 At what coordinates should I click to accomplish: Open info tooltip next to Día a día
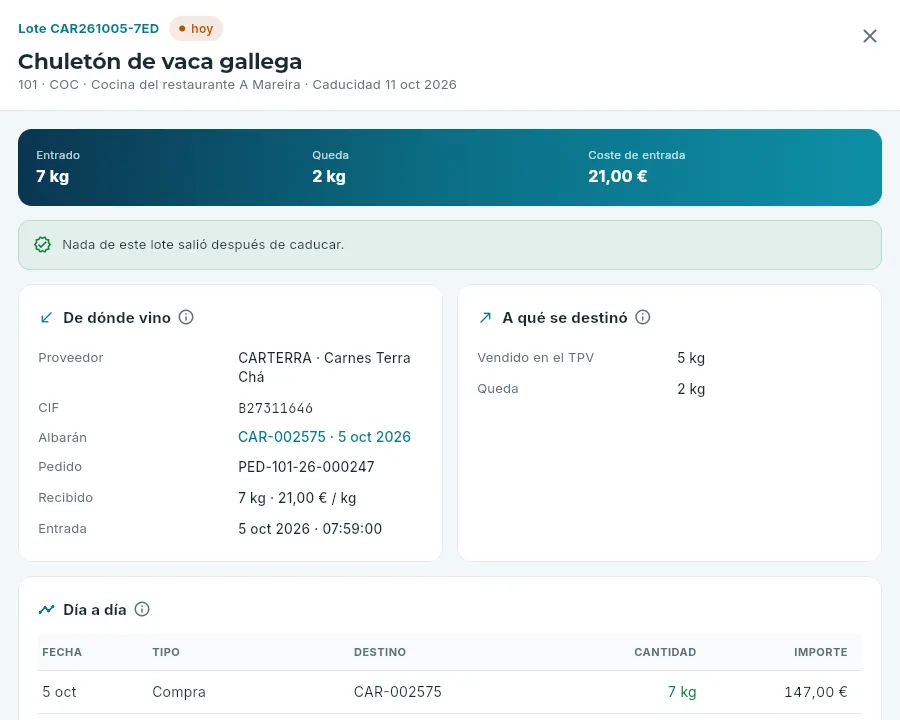[x=142, y=609]
